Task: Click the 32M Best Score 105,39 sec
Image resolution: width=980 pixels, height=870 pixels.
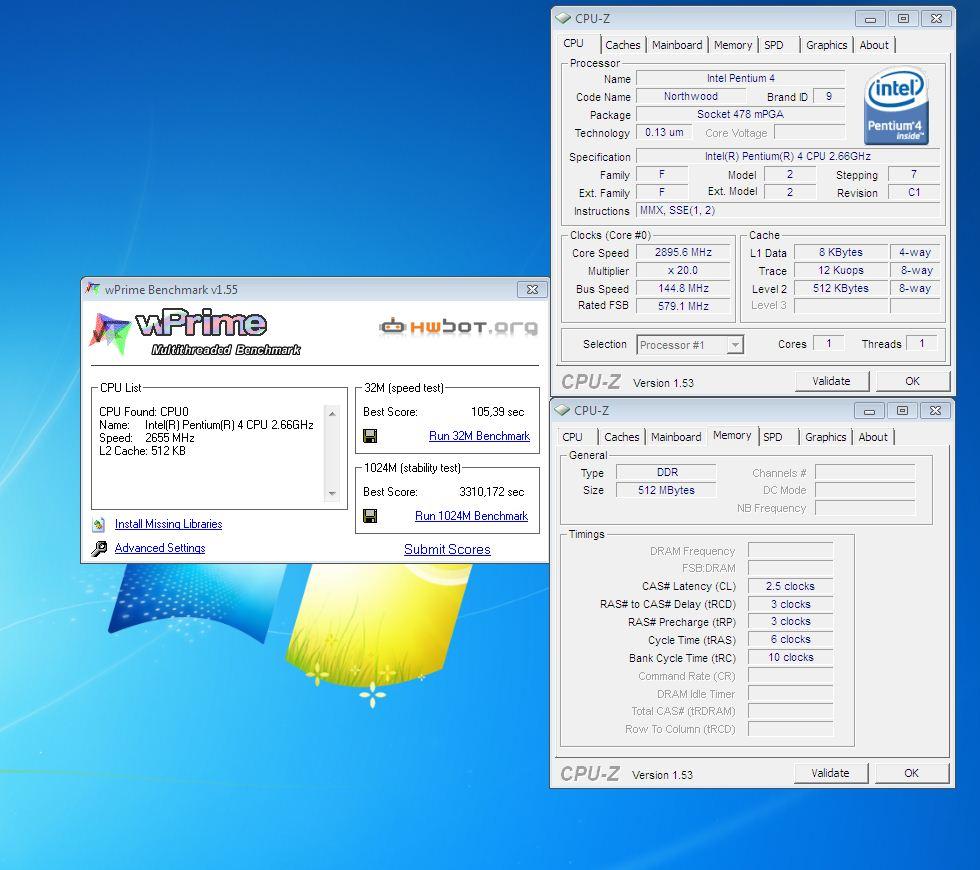Action: [x=498, y=412]
